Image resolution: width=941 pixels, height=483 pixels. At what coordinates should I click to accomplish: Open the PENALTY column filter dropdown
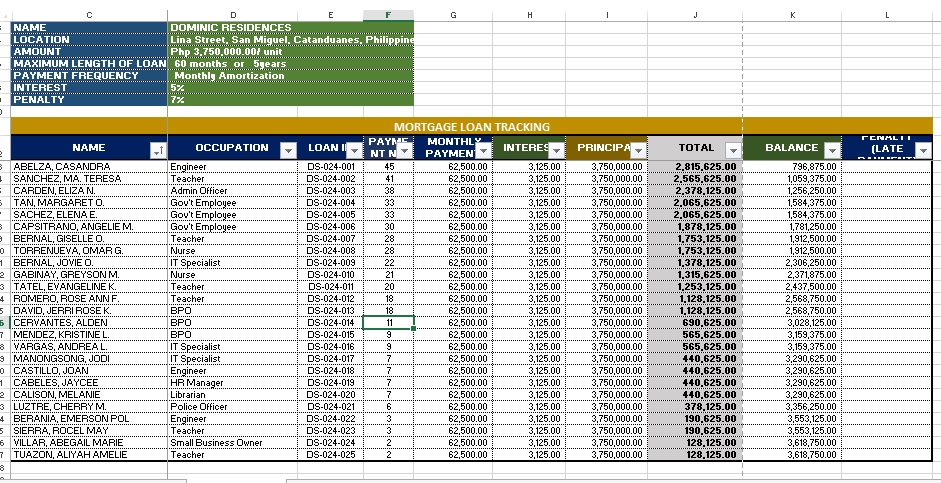[924, 152]
